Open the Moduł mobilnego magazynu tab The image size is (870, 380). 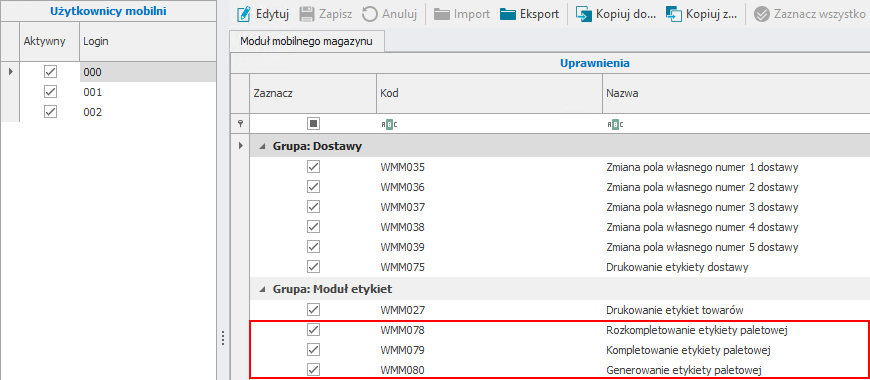point(306,42)
